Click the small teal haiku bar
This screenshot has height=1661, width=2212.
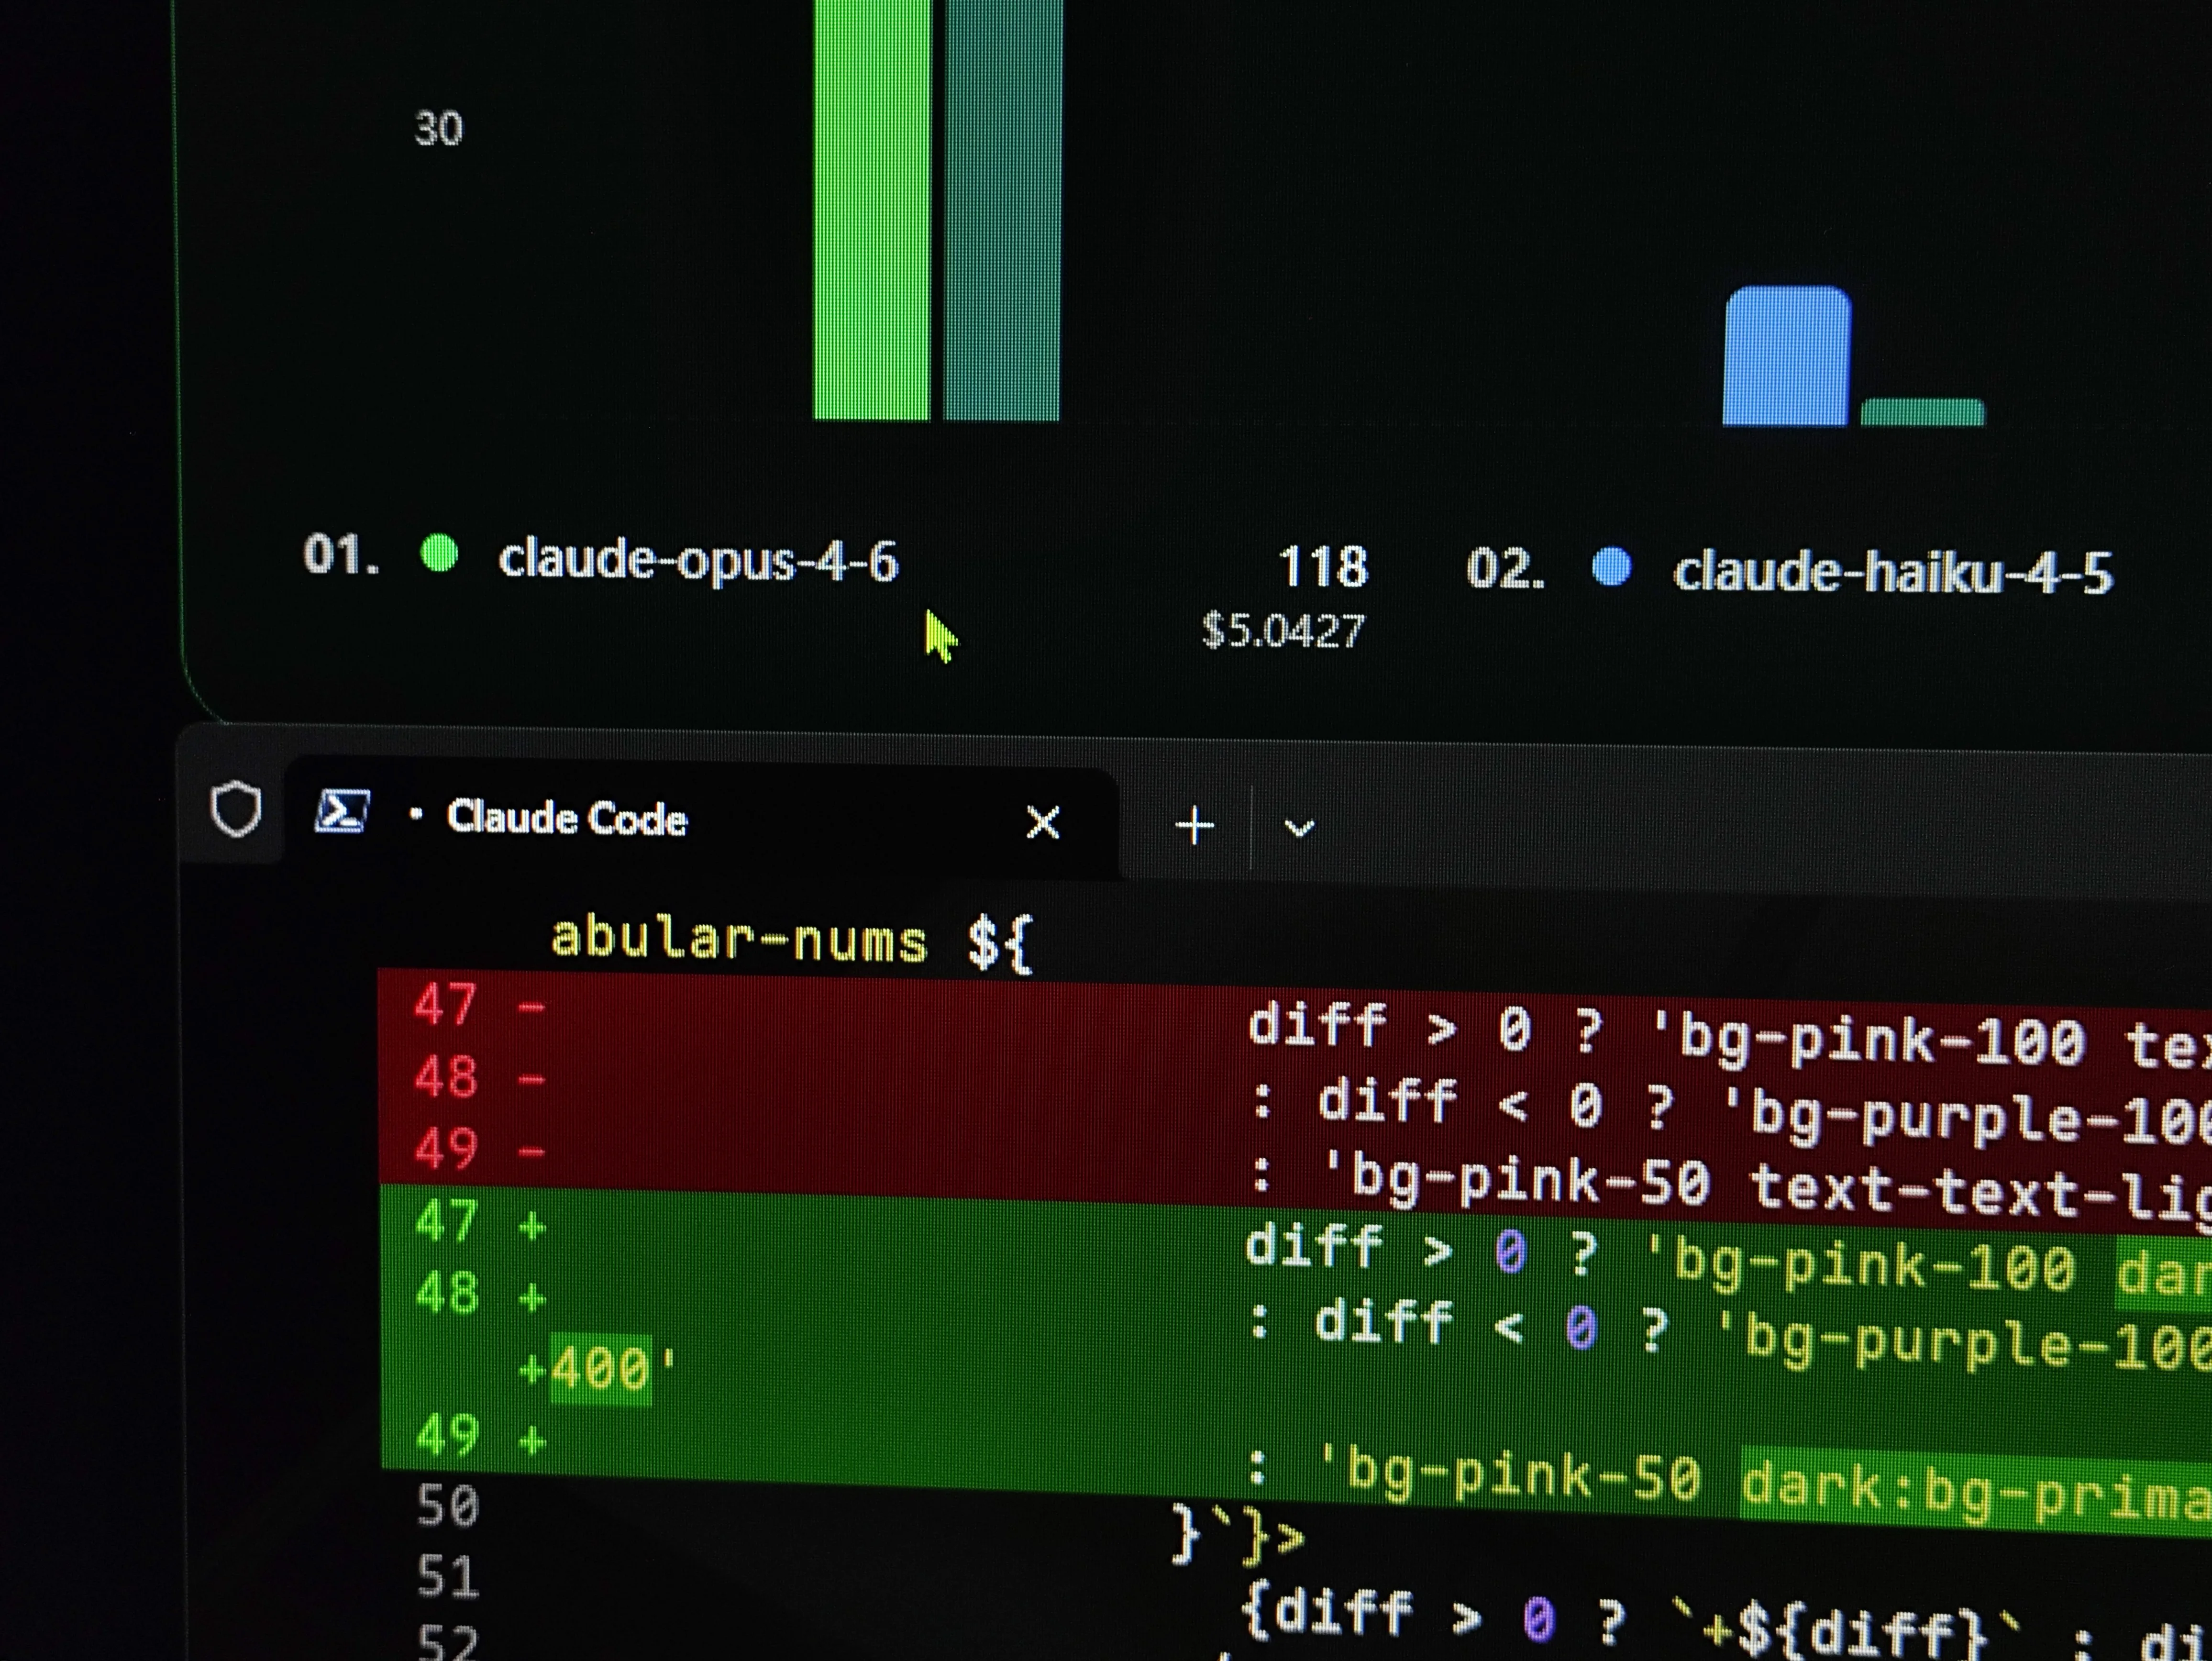(x=1922, y=412)
